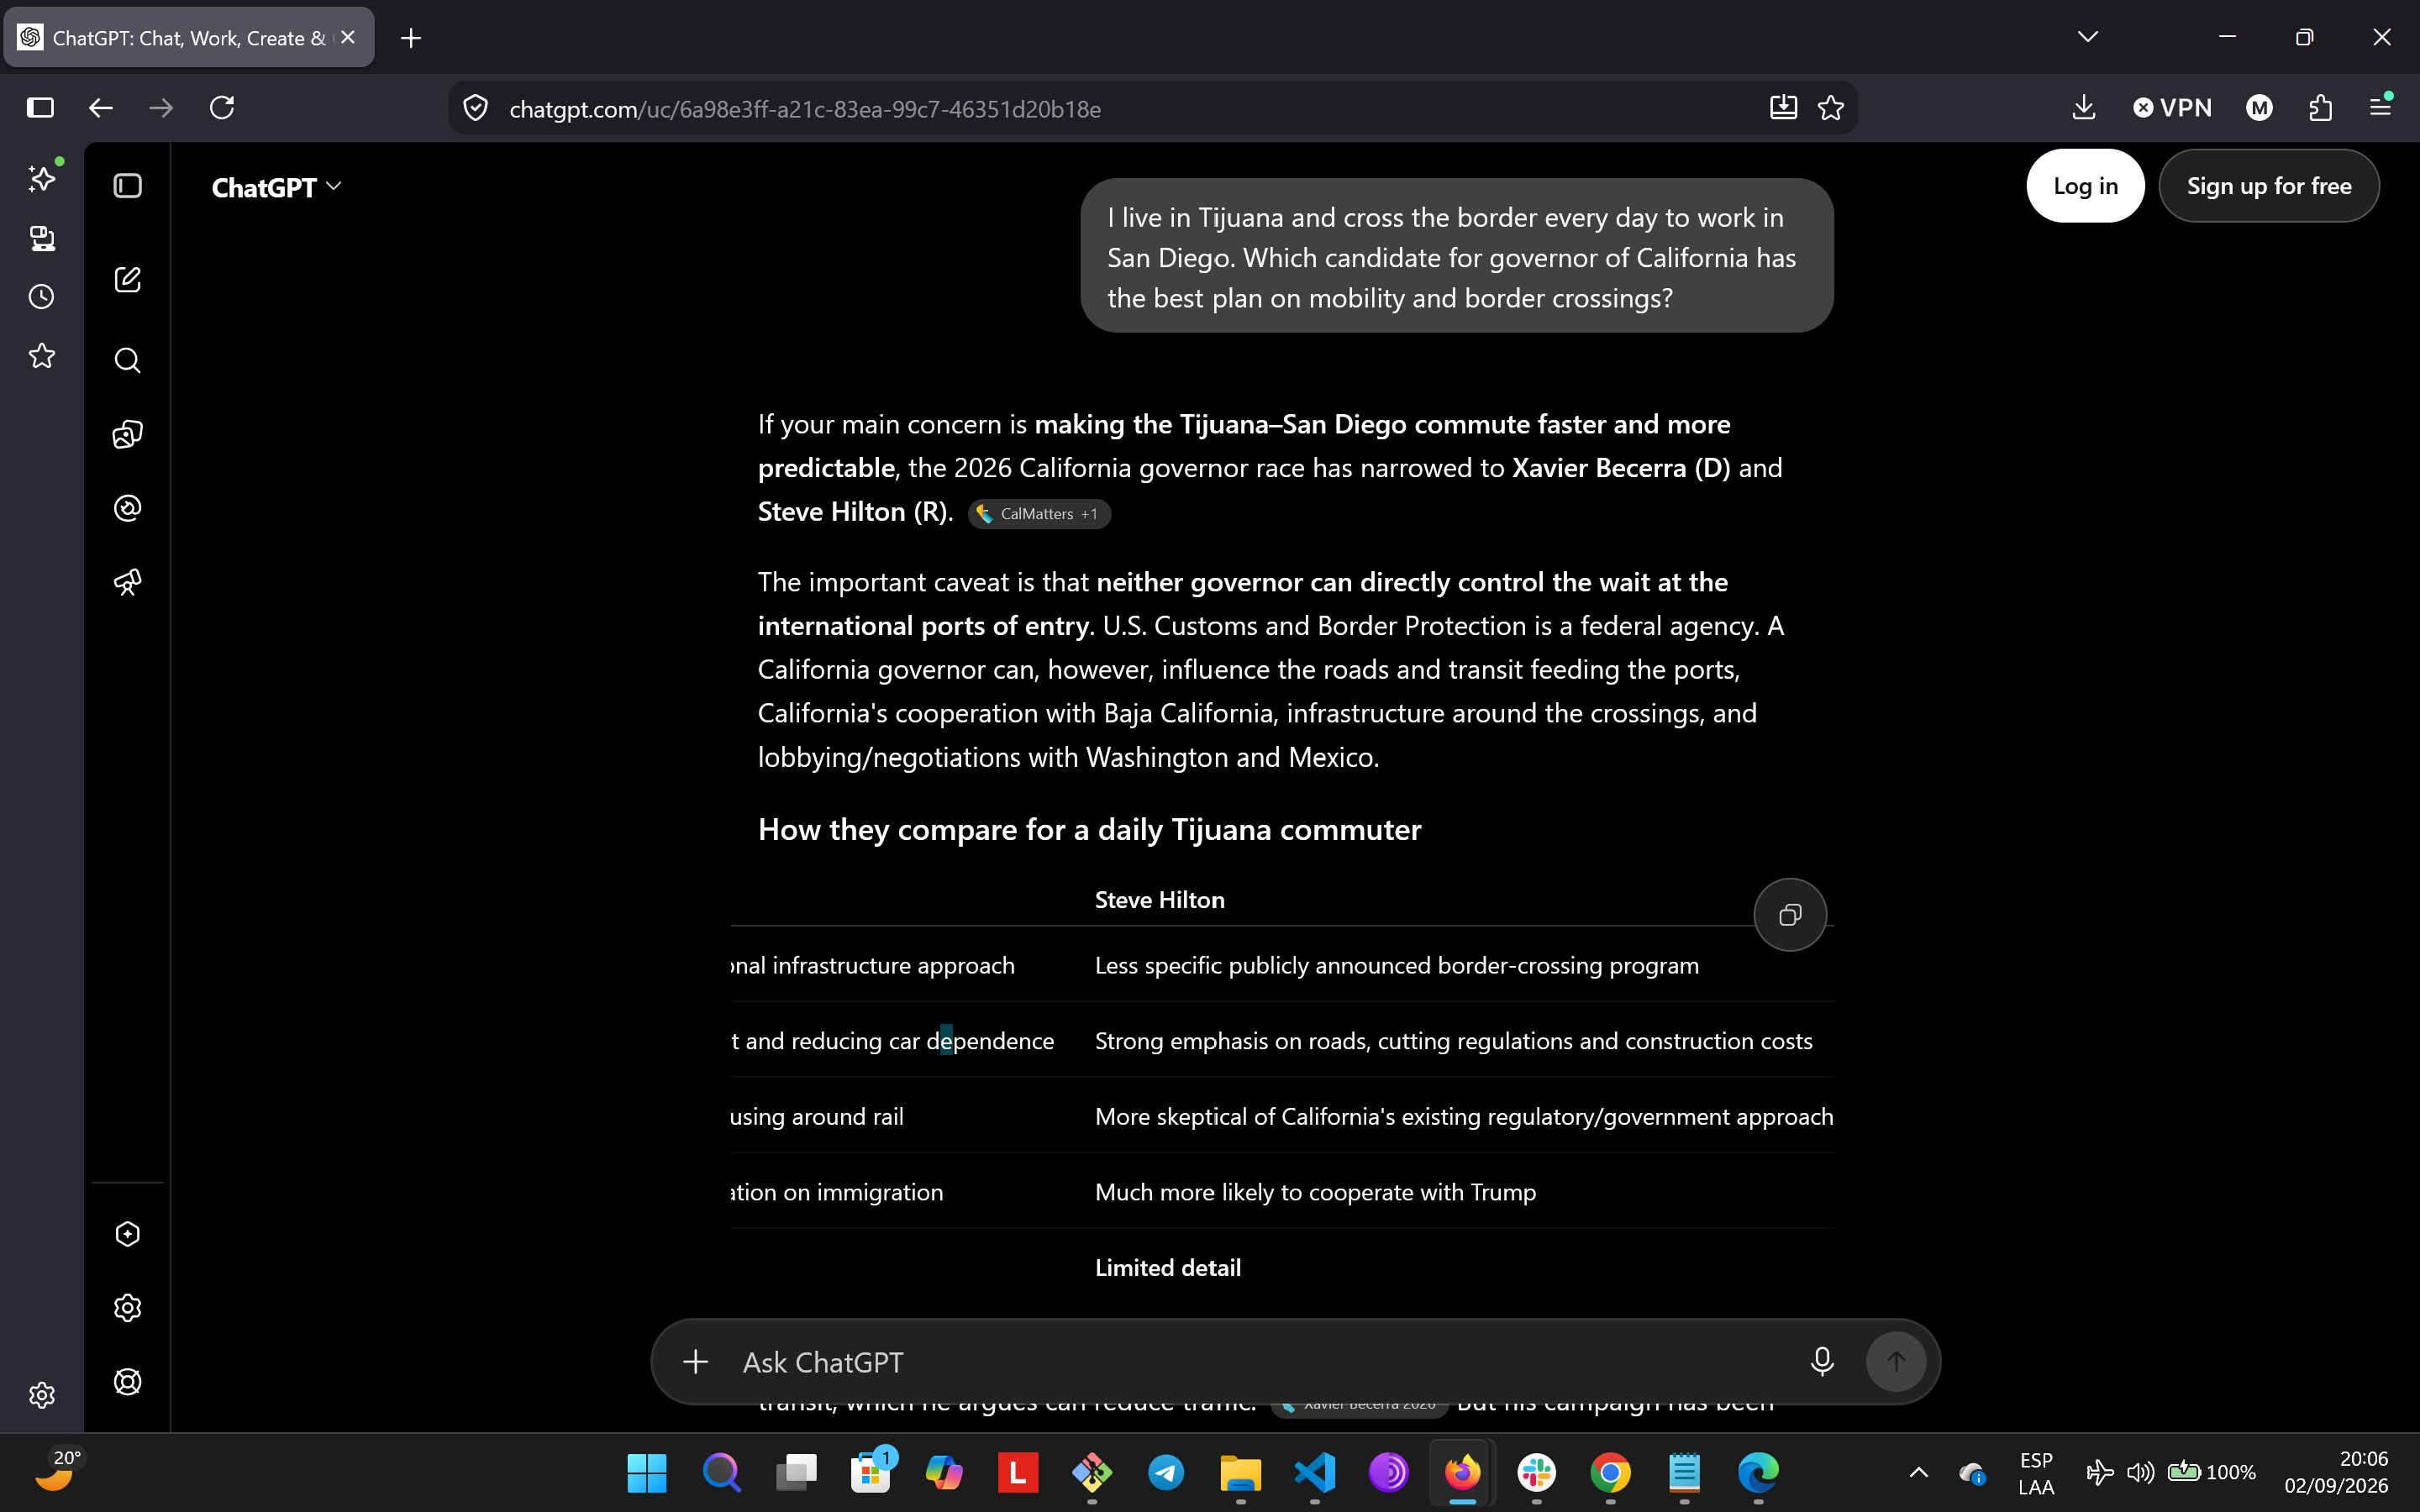The height and width of the screenshot is (1512, 2420).
Task: Open the extensions puzzle-piece menu
Action: (2321, 108)
